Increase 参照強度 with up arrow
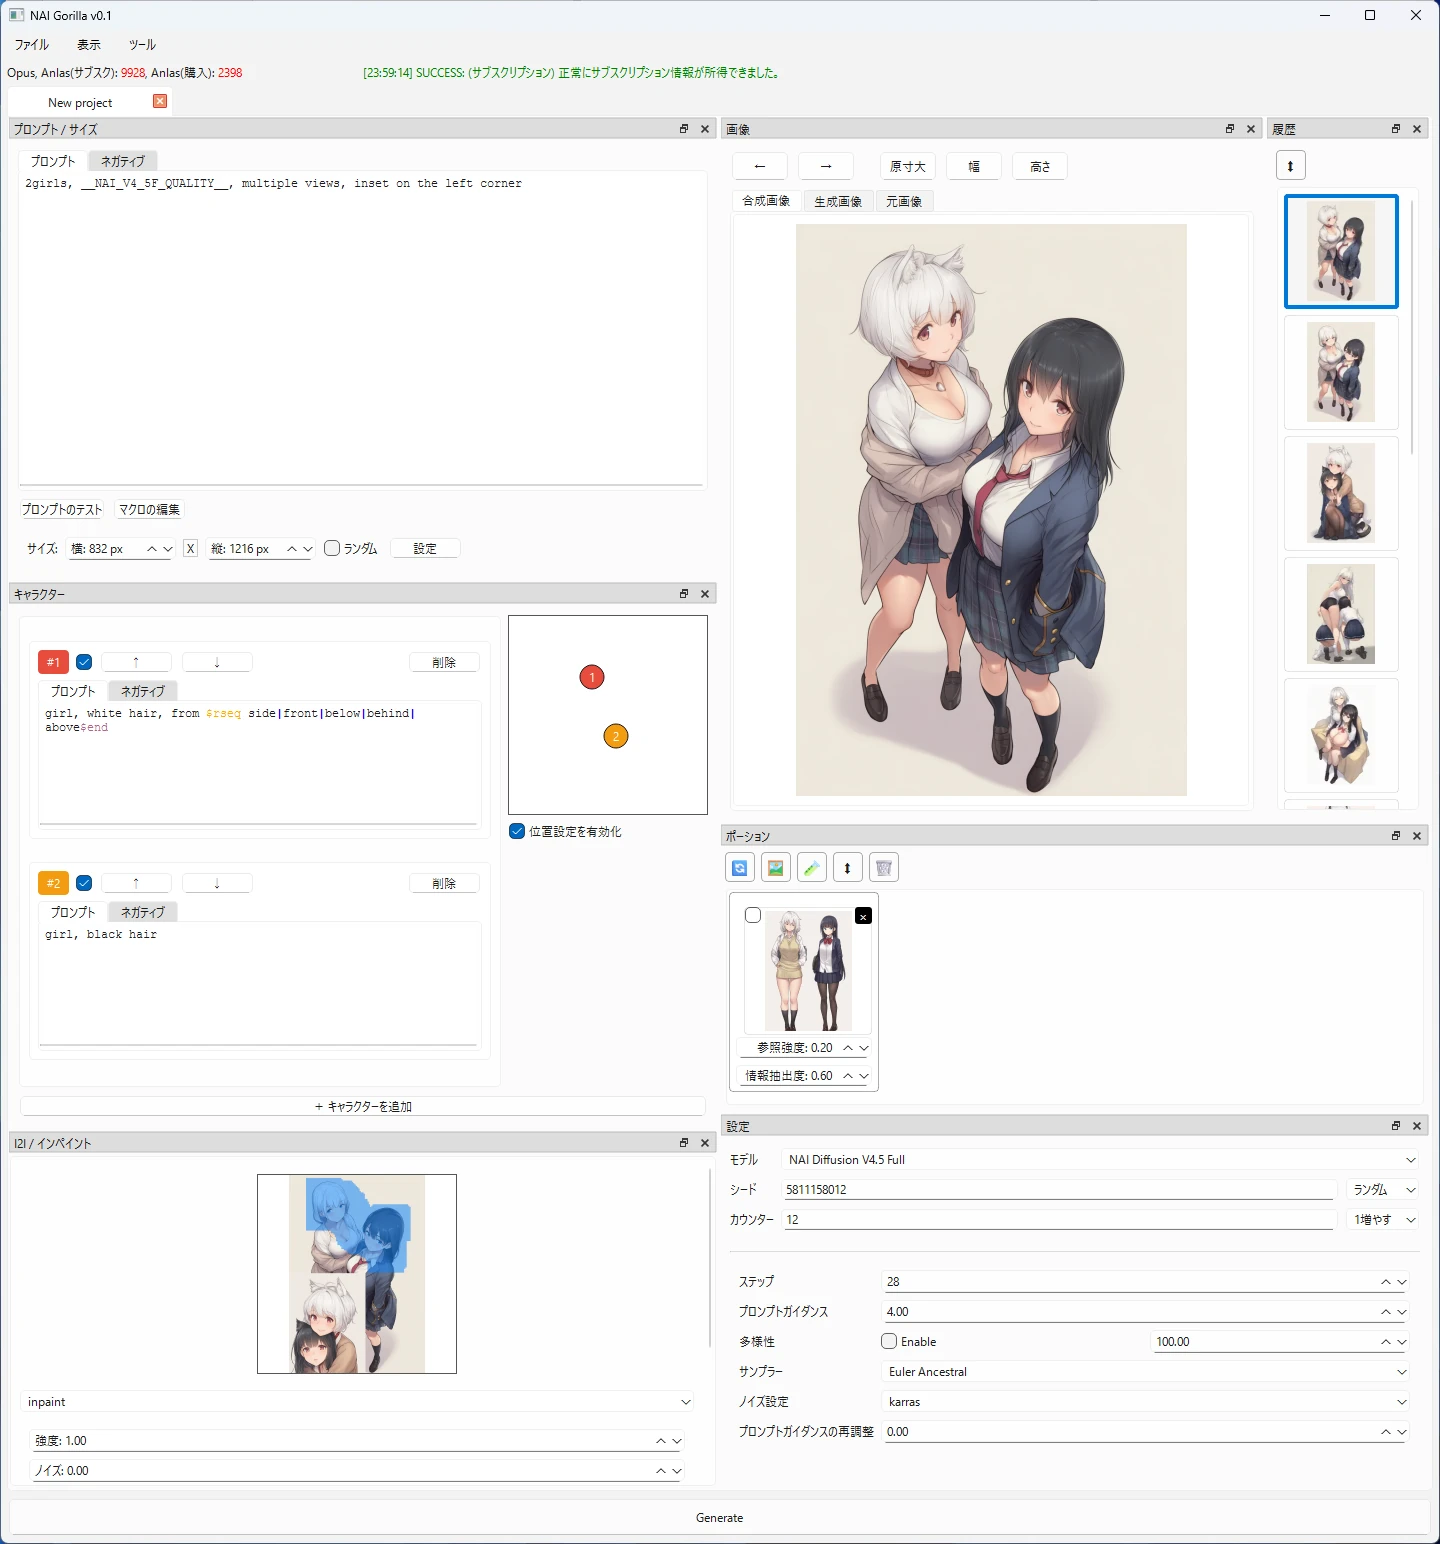1440x1544 pixels. pos(848,1048)
